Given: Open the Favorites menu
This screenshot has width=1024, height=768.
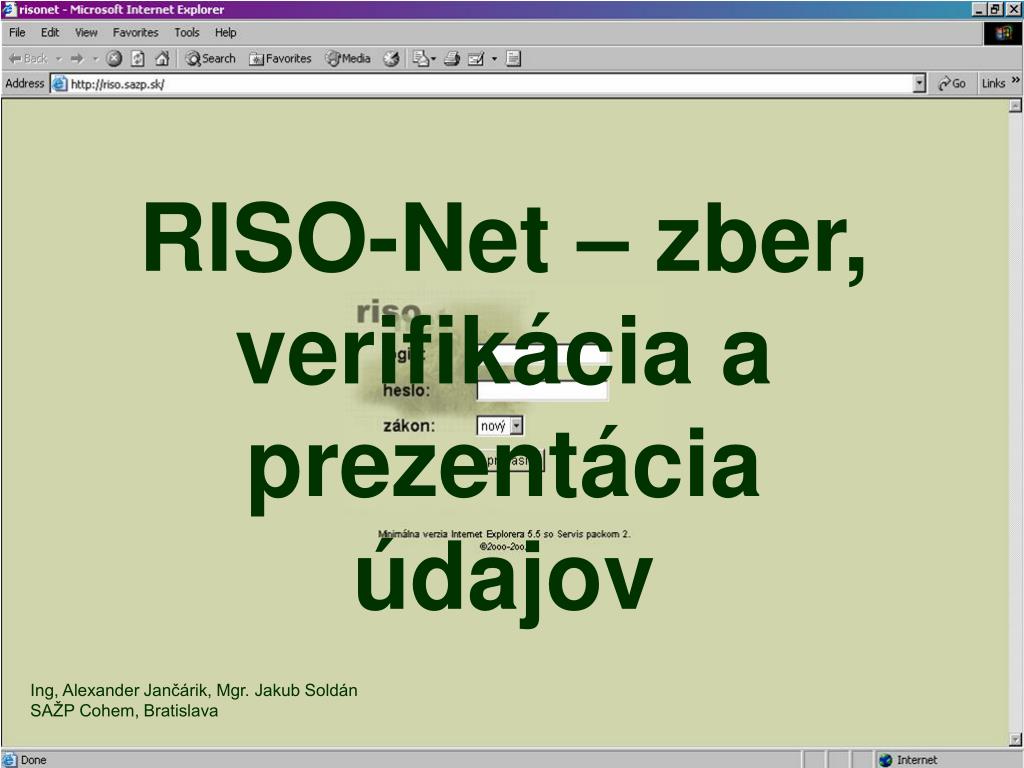Looking at the screenshot, I should [135, 32].
